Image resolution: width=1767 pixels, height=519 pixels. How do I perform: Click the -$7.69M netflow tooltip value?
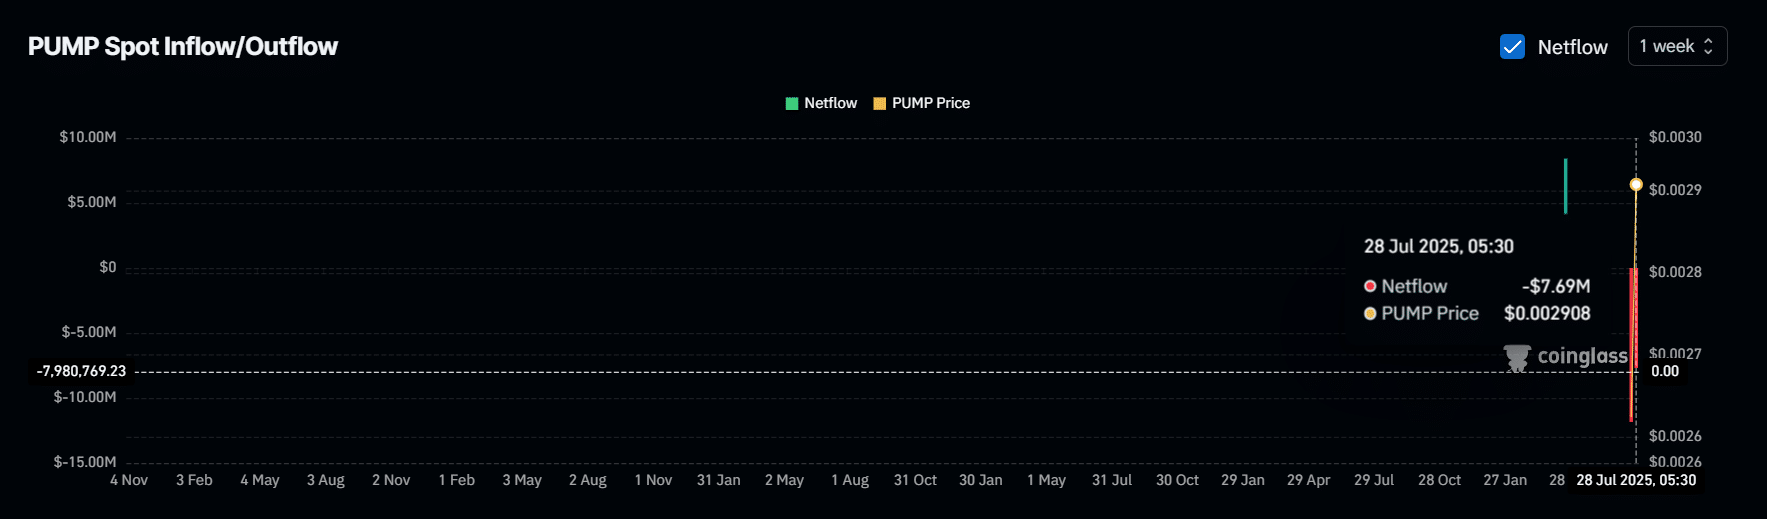click(1555, 287)
